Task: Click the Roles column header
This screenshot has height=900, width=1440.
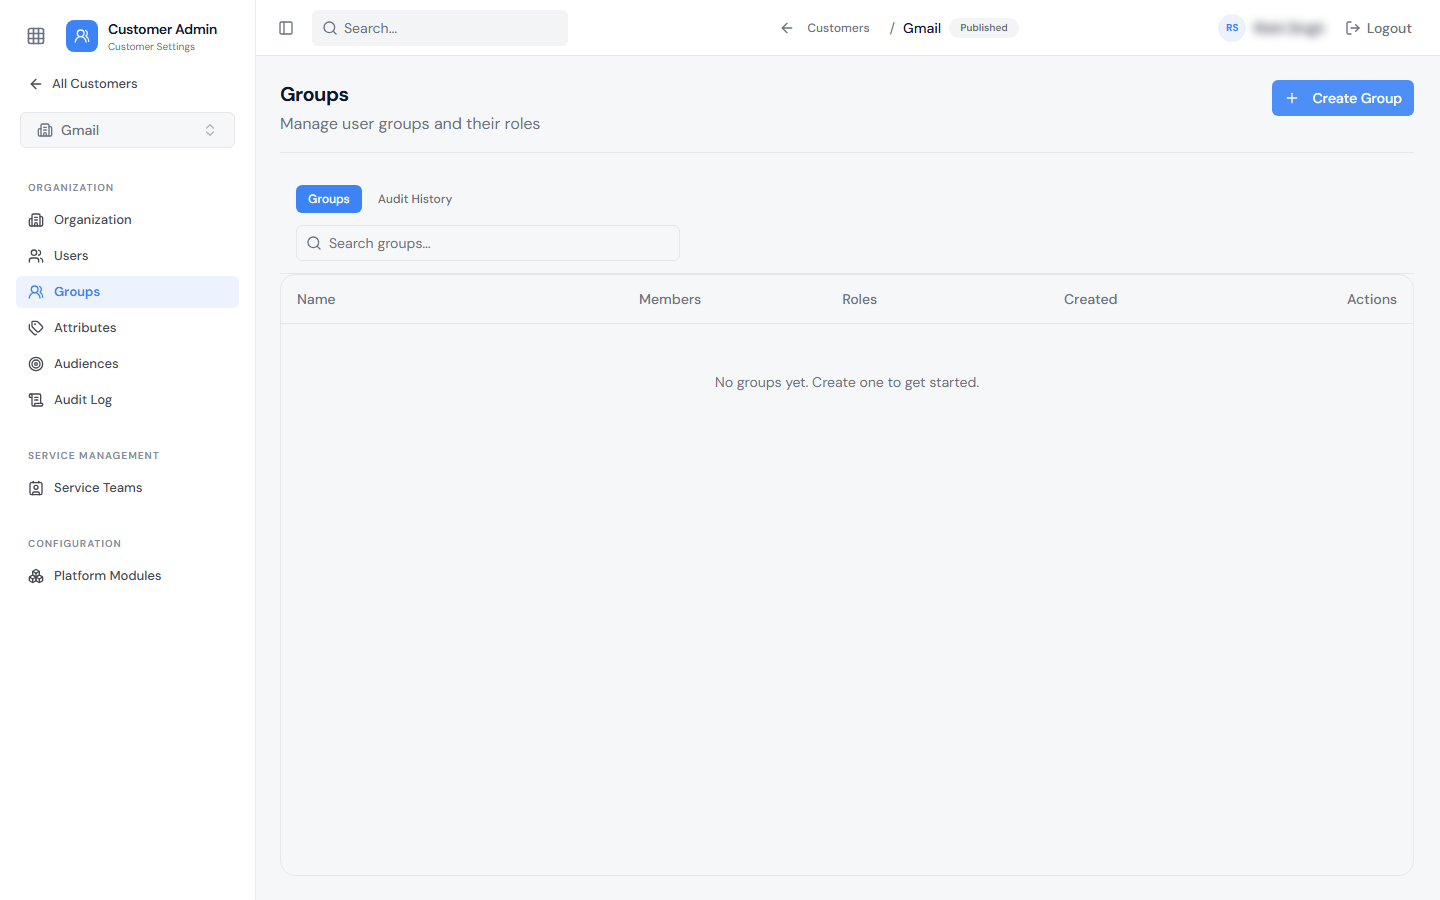Action: [x=859, y=299]
